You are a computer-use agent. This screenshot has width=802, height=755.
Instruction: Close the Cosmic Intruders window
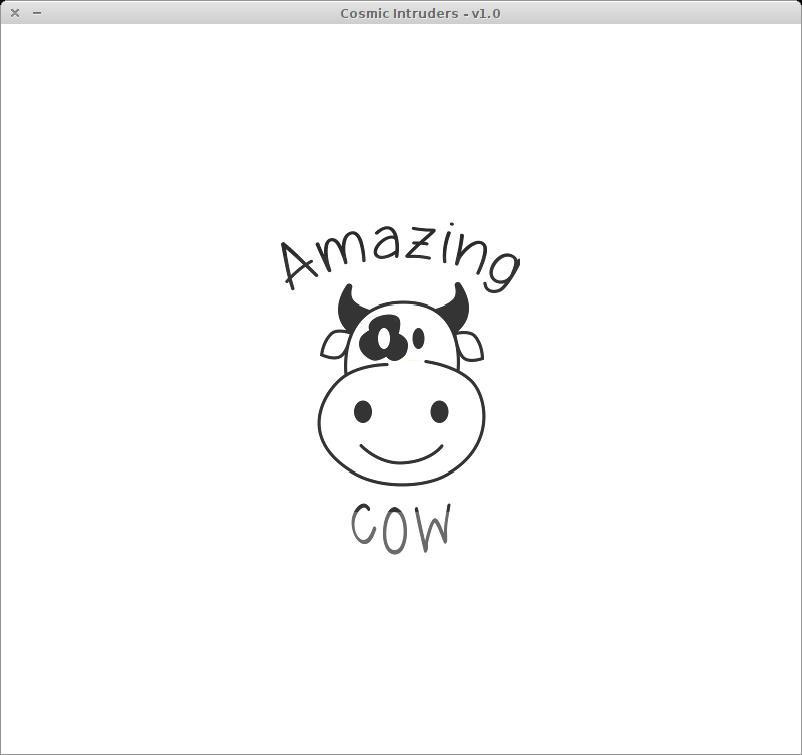[x=15, y=13]
